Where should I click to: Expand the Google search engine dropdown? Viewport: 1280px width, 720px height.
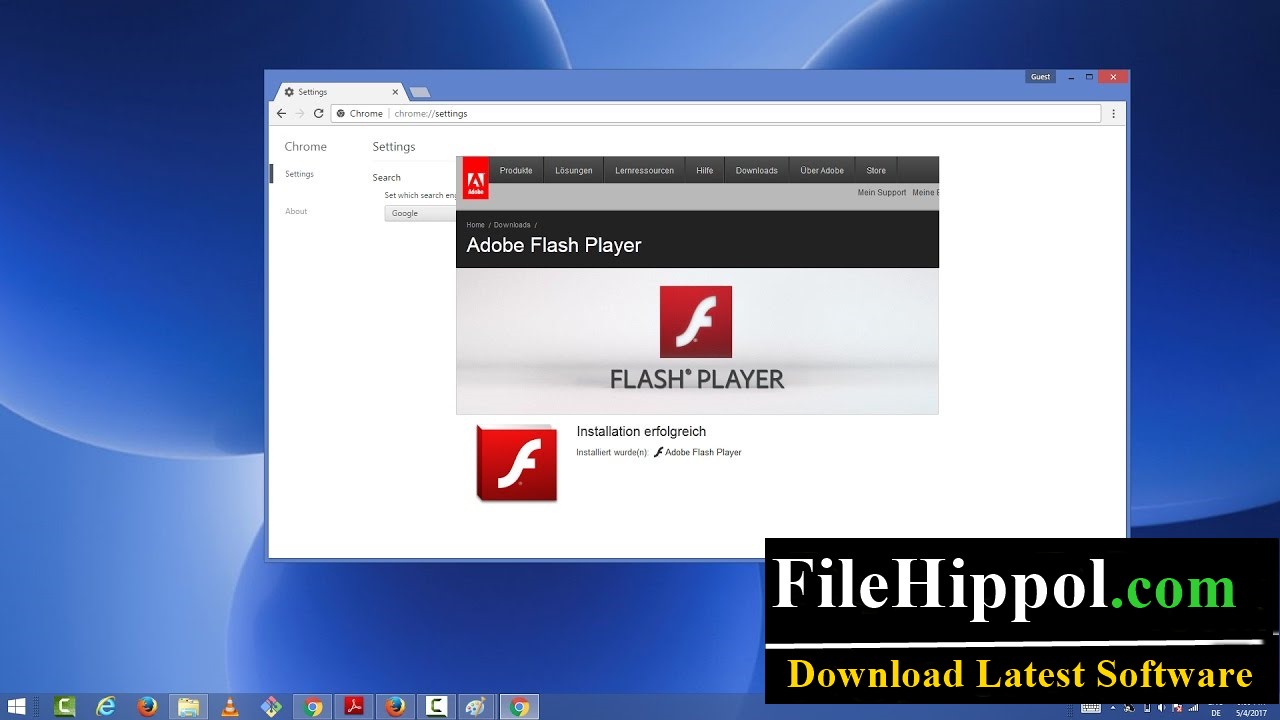(421, 213)
